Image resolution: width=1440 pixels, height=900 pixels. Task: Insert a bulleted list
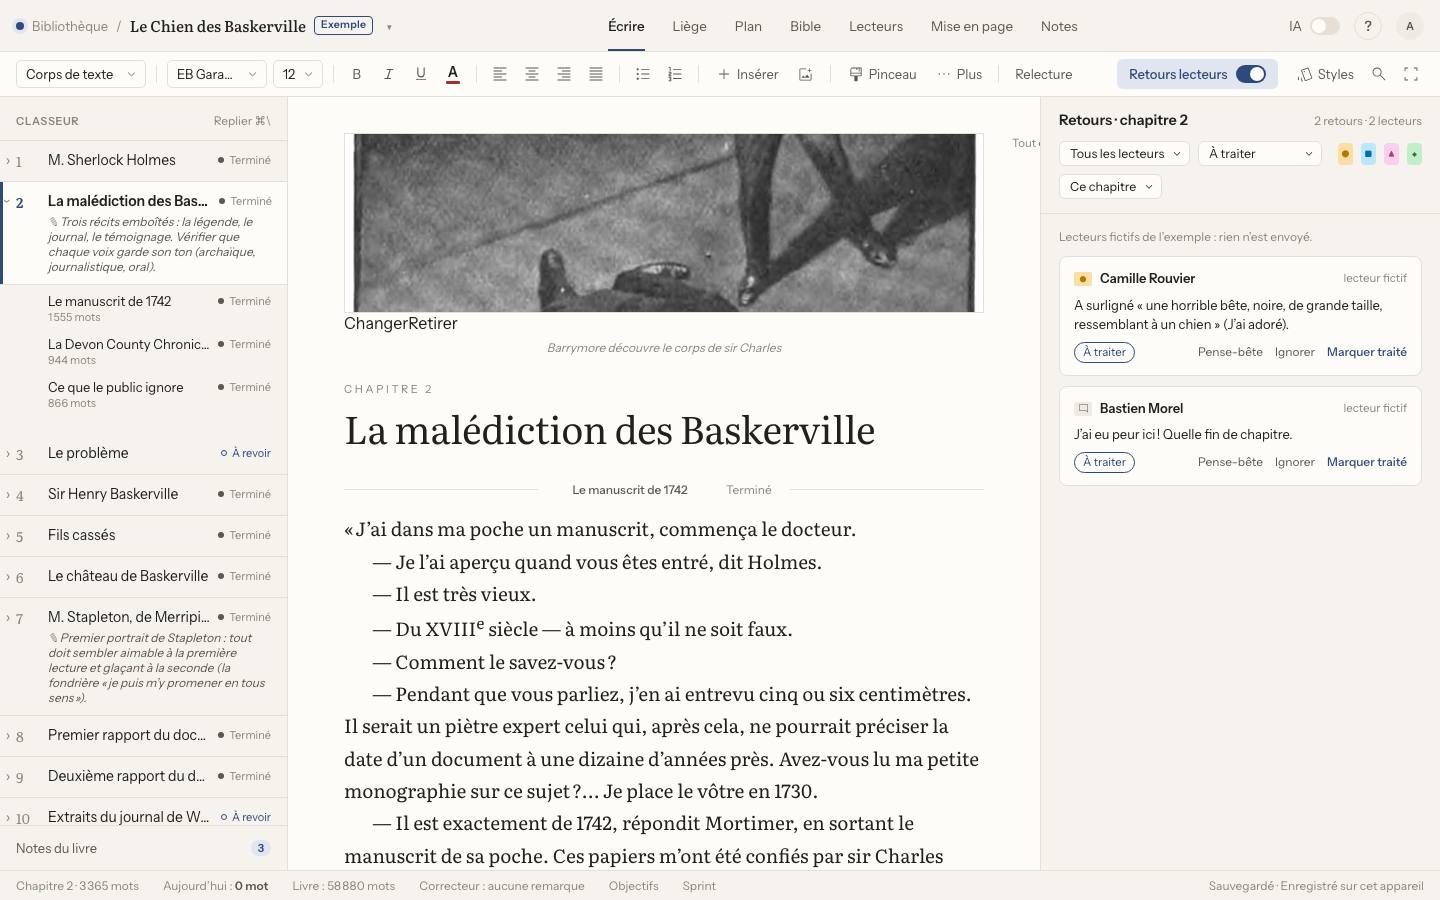tap(643, 74)
